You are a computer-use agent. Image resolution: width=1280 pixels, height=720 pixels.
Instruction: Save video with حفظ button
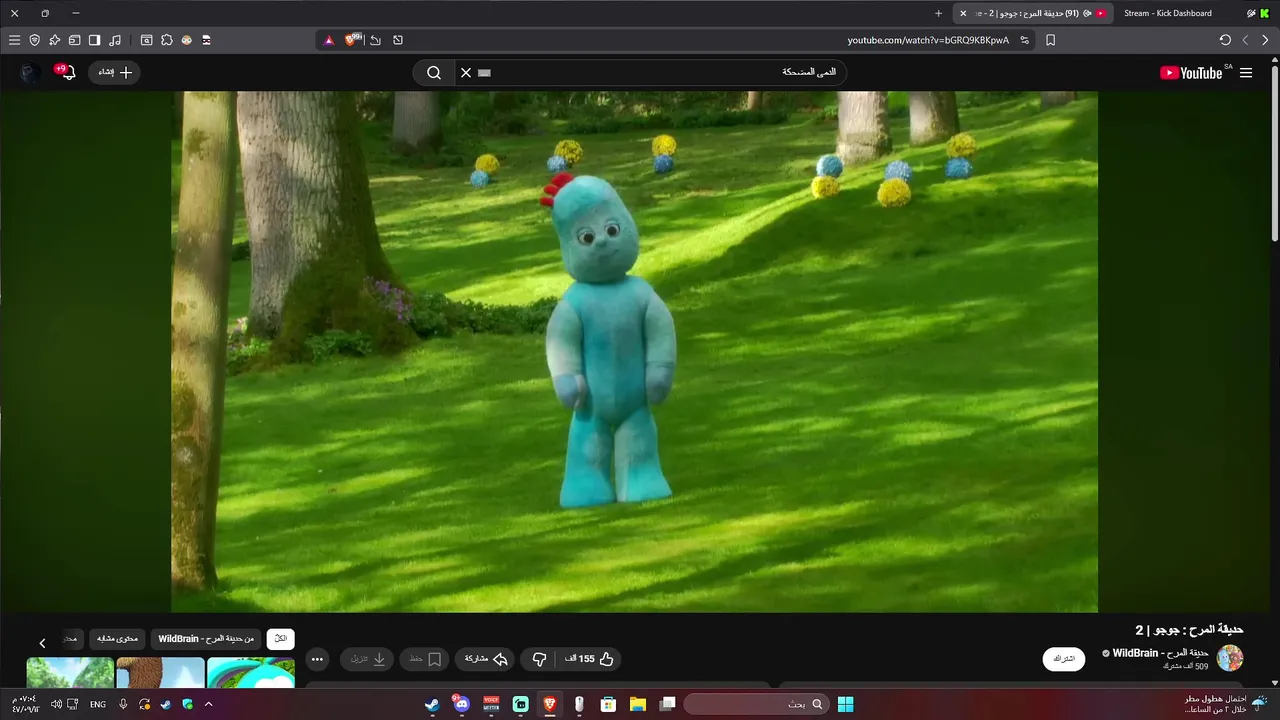(425, 659)
